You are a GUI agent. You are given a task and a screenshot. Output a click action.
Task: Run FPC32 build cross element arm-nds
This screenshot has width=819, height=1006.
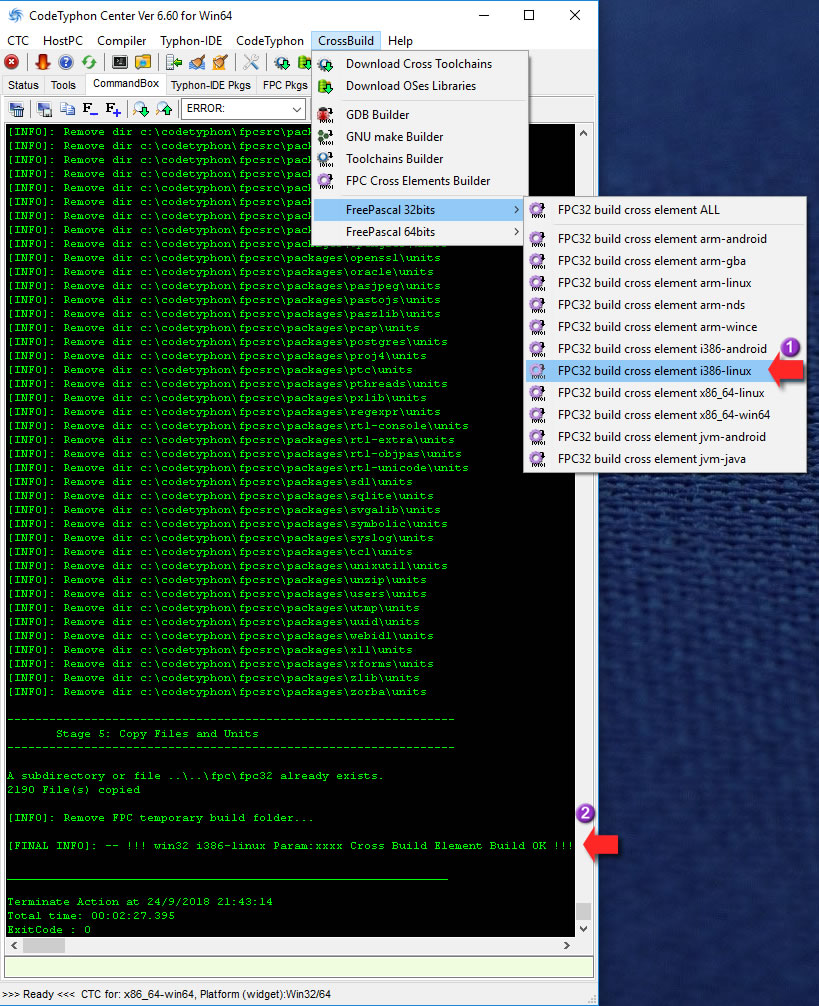[x=665, y=305]
